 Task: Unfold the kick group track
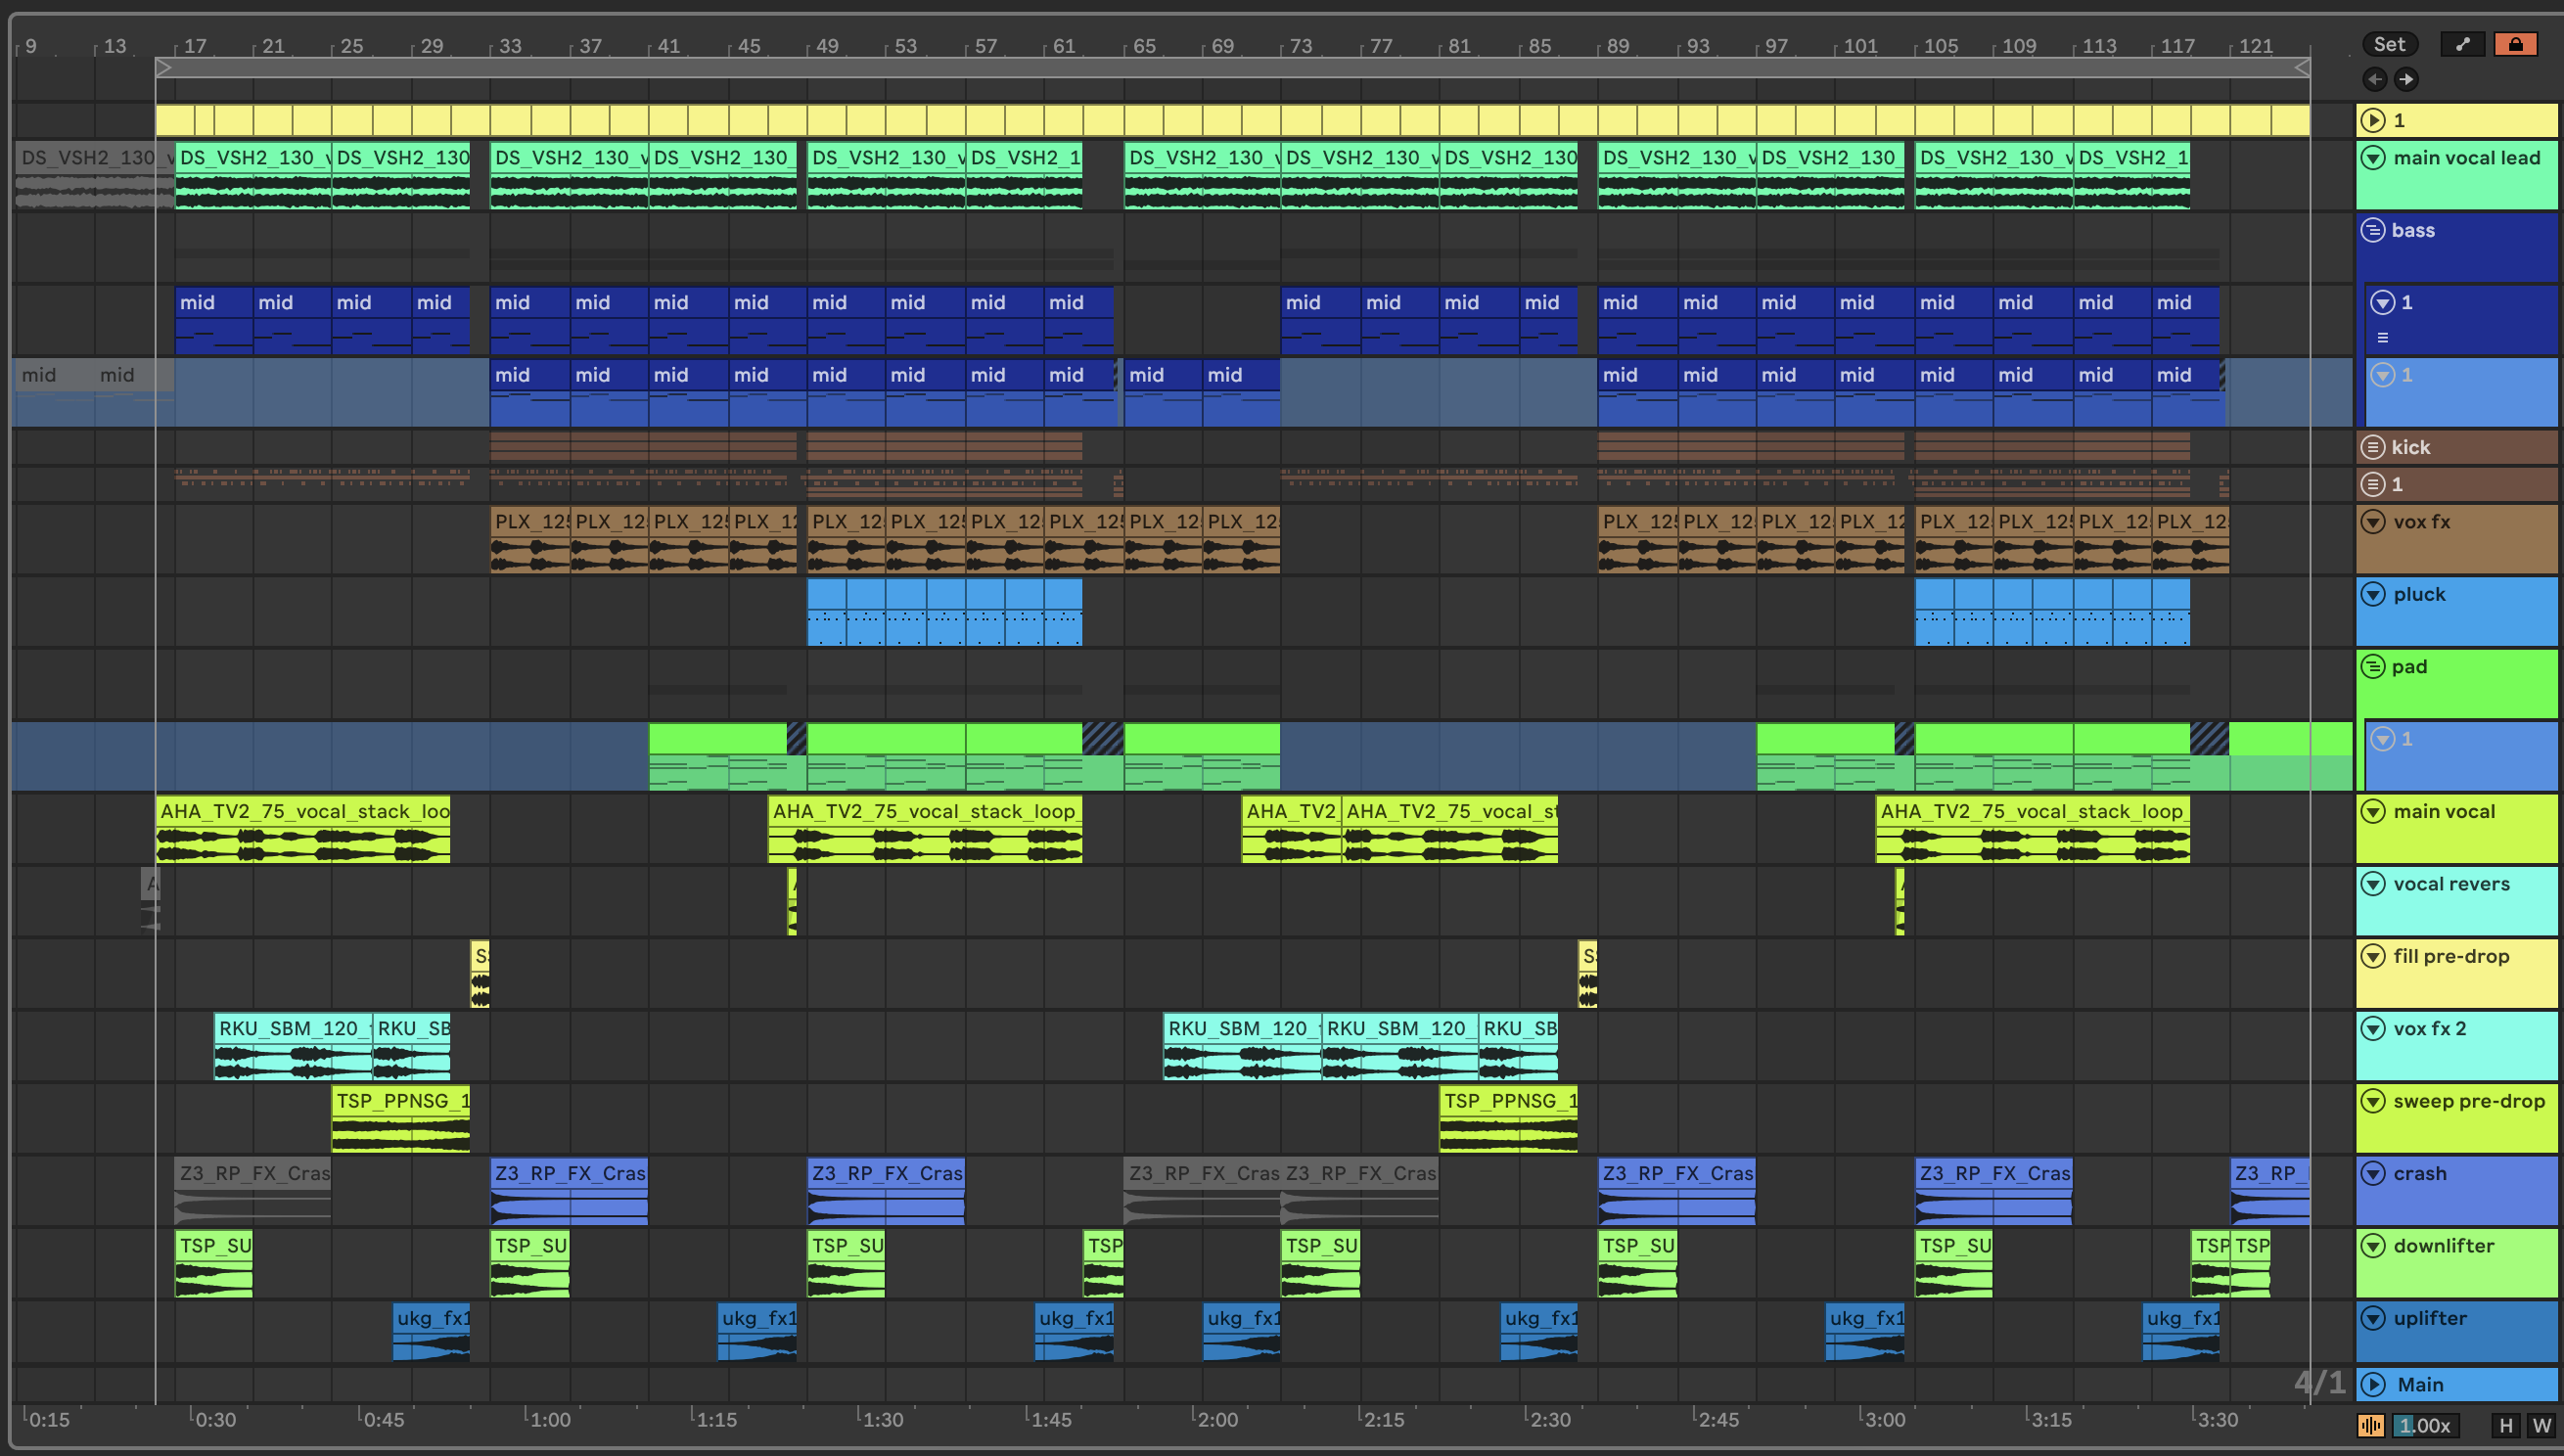tap(2373, 447)
